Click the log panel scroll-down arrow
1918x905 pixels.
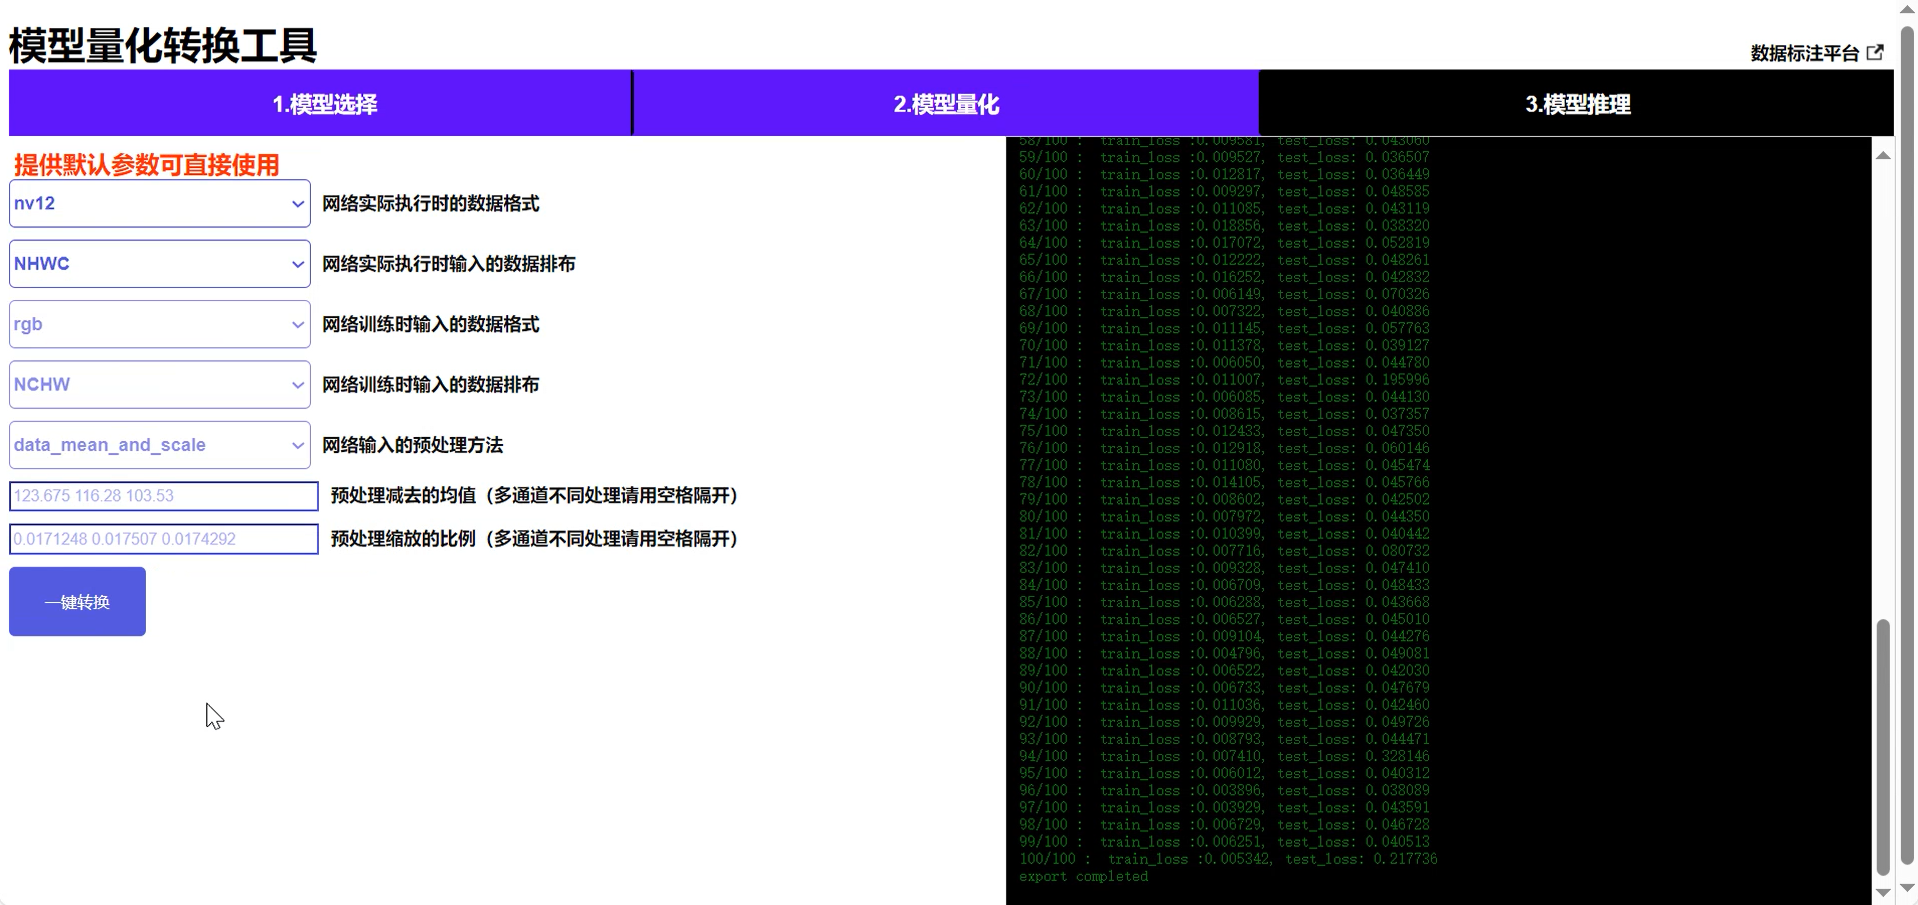[1883, 892]
